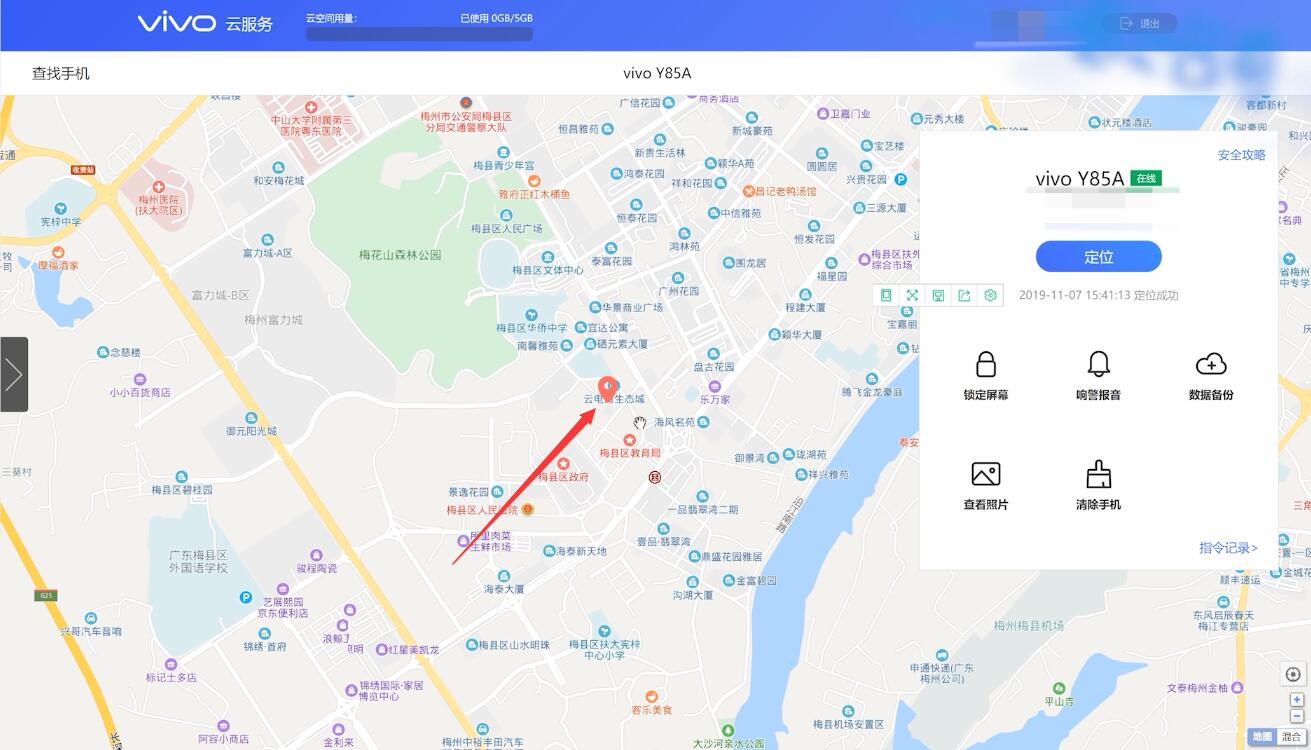Click the 梅县区政府 star marker
1311x750 pixels.
pos(563,464)
